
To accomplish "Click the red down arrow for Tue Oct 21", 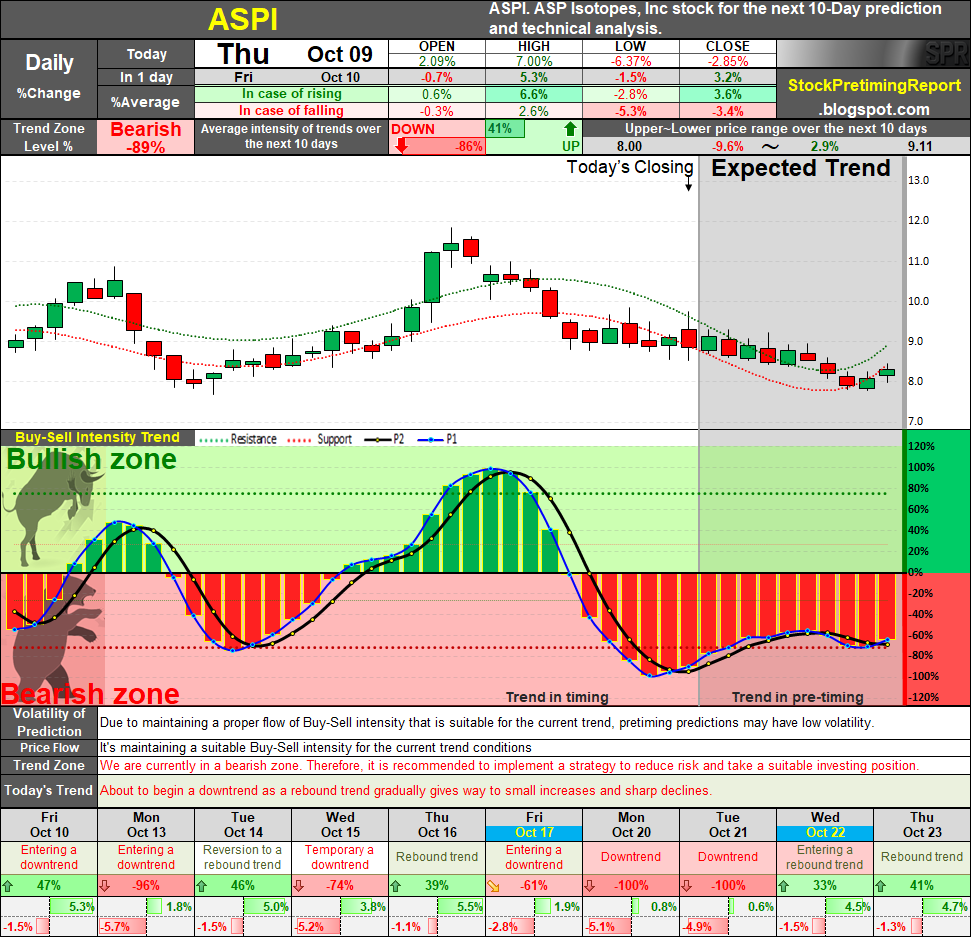I will point(686,886).
